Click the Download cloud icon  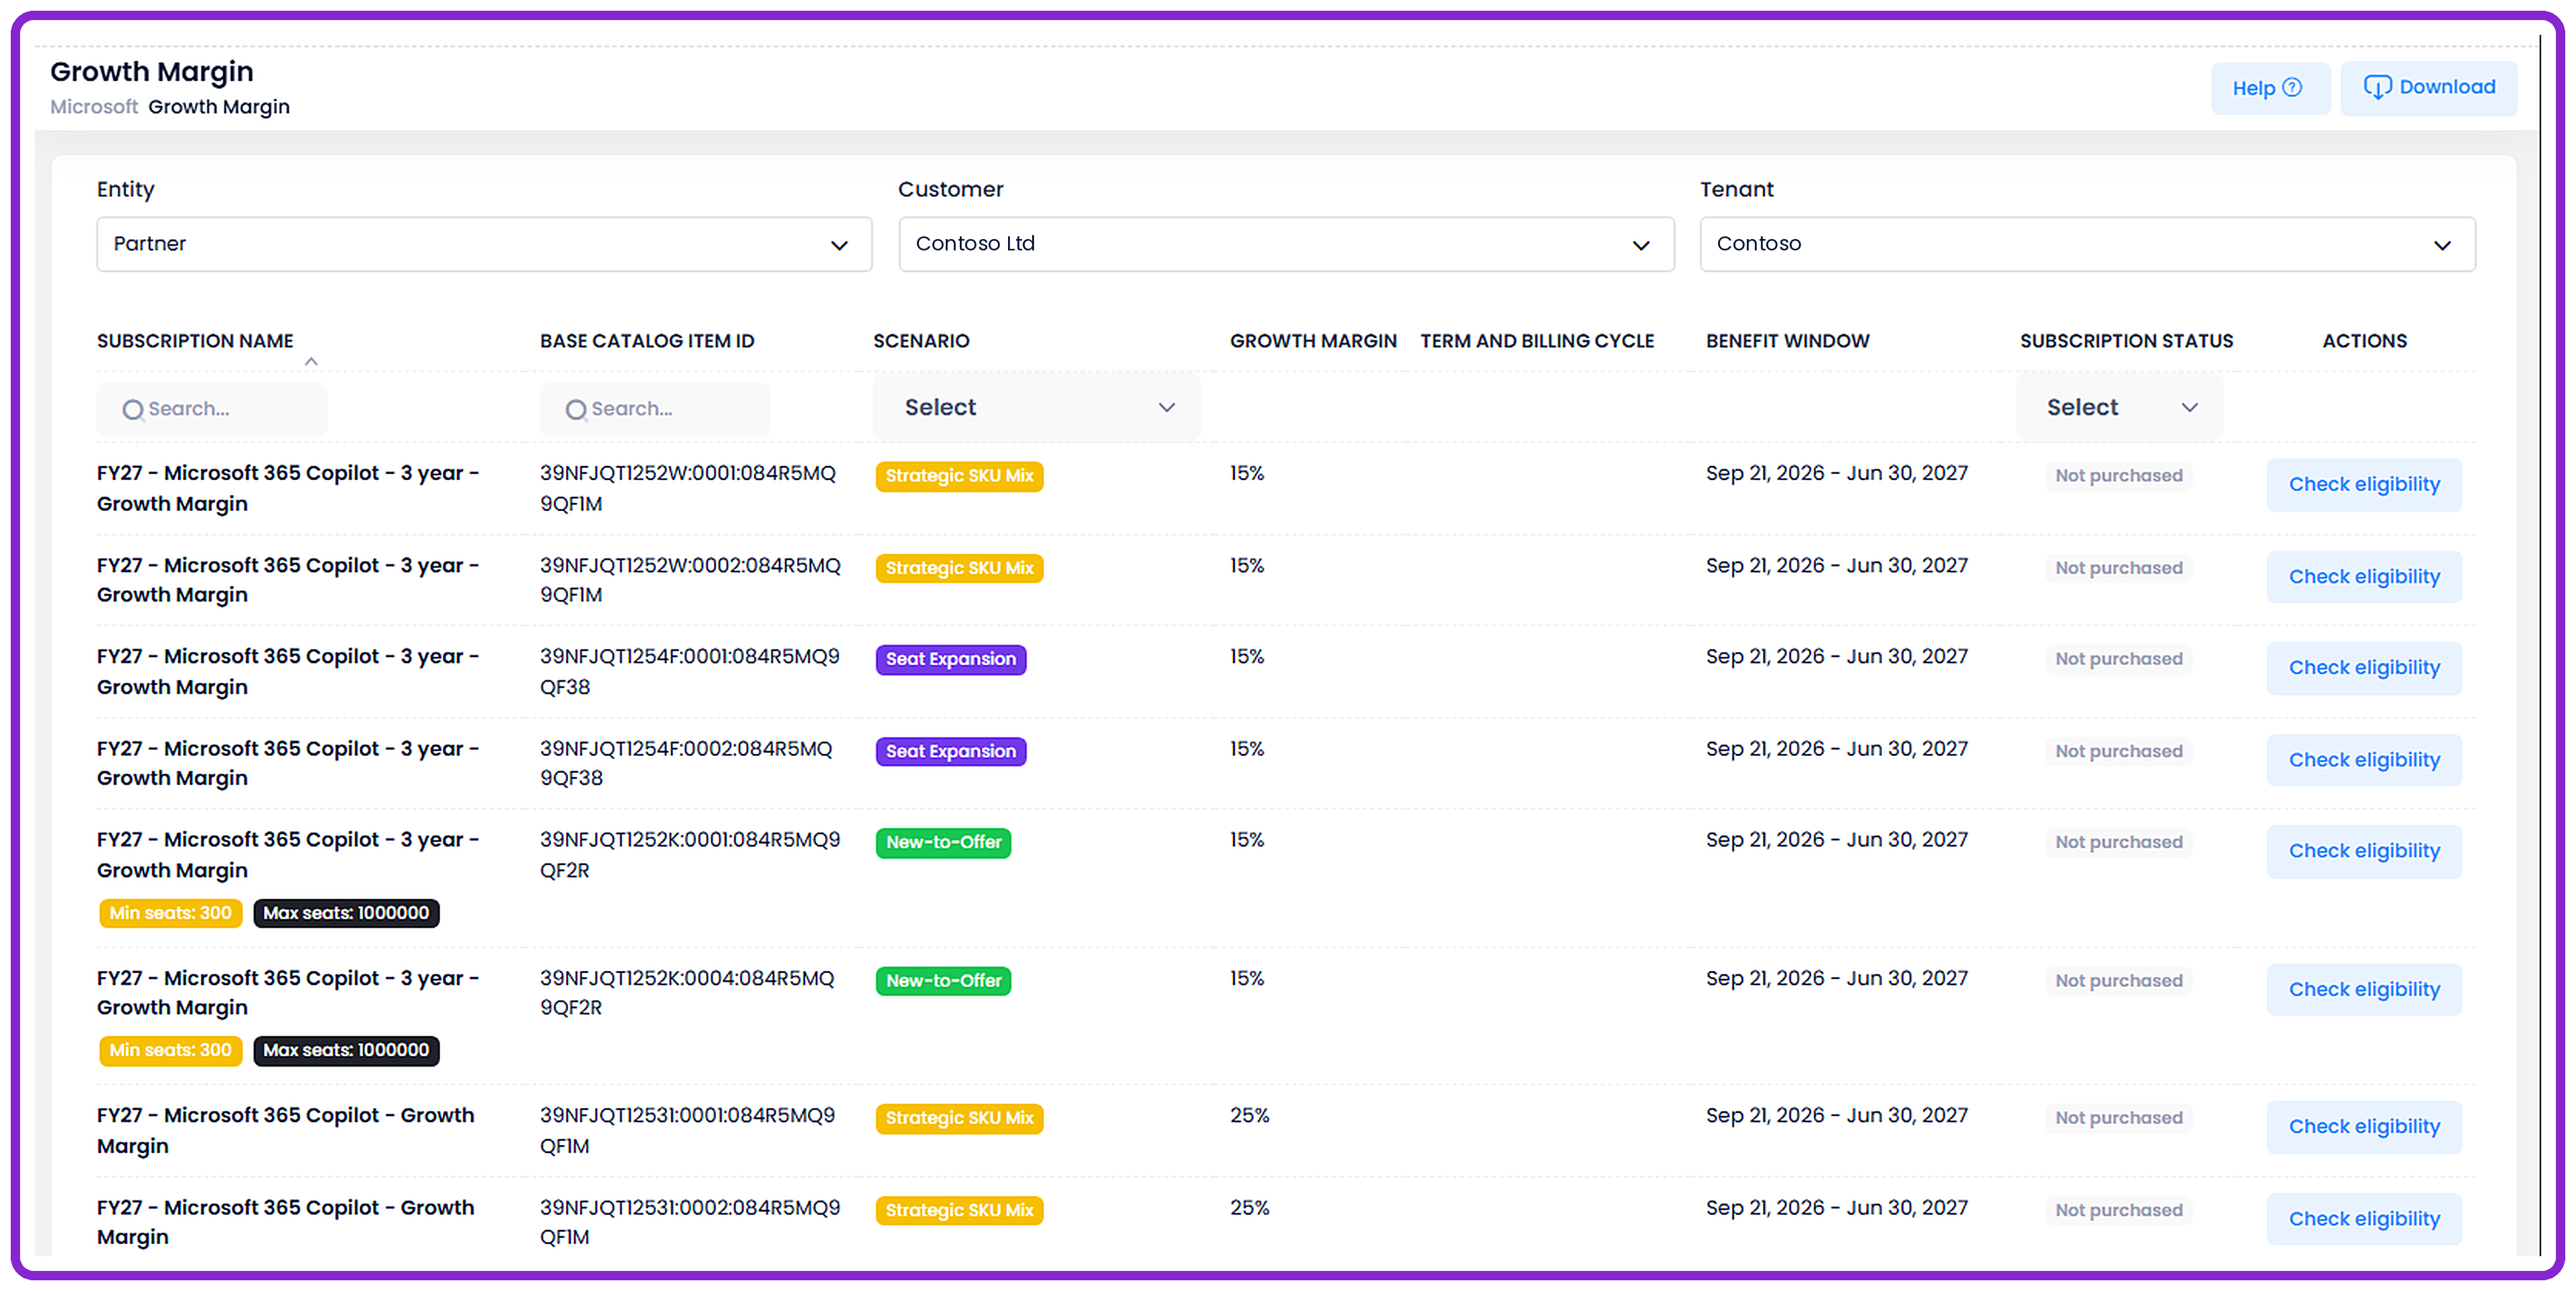[2377, 88]
